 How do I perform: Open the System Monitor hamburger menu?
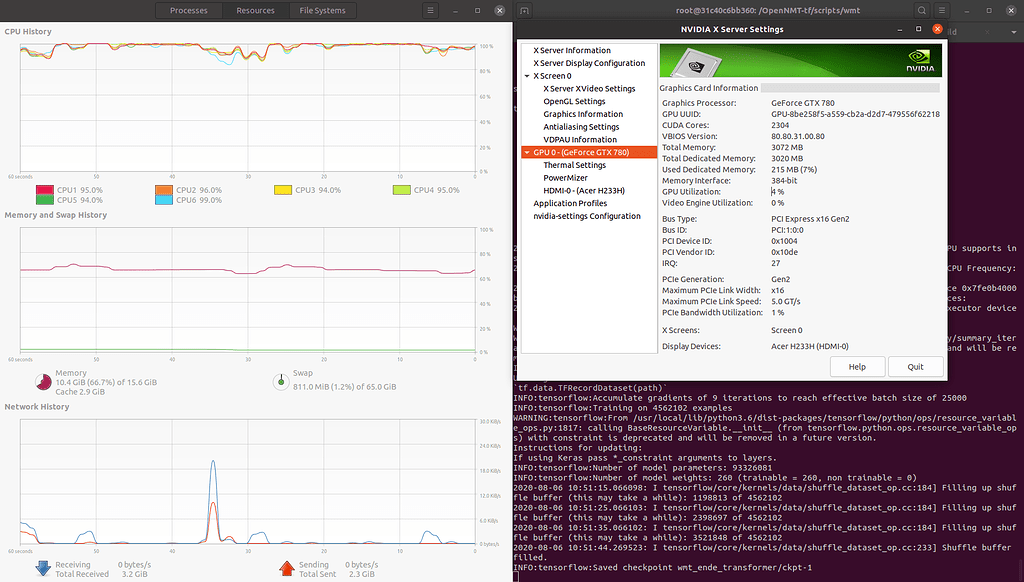pyautogui.click(x=430, y=10)
